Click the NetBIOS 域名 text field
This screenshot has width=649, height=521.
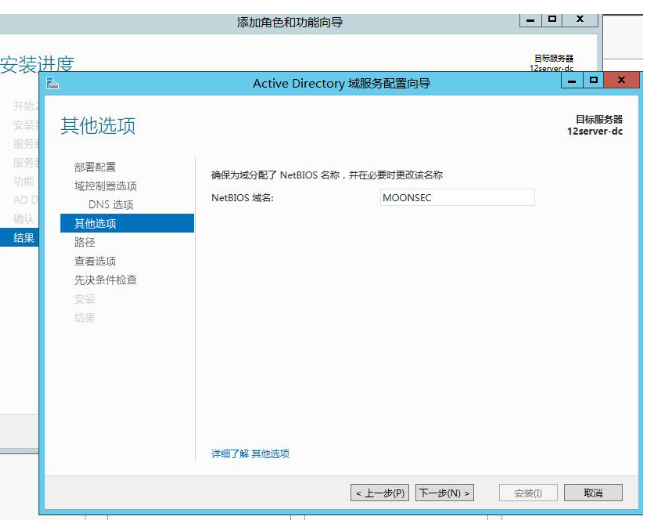pyautogui.click(x=456, y=198)
